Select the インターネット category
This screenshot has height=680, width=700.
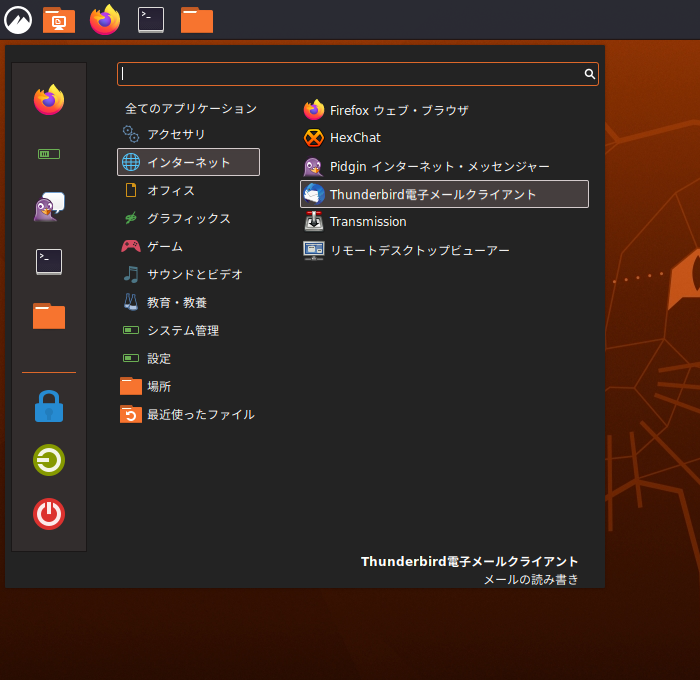[x=188, y=162]
